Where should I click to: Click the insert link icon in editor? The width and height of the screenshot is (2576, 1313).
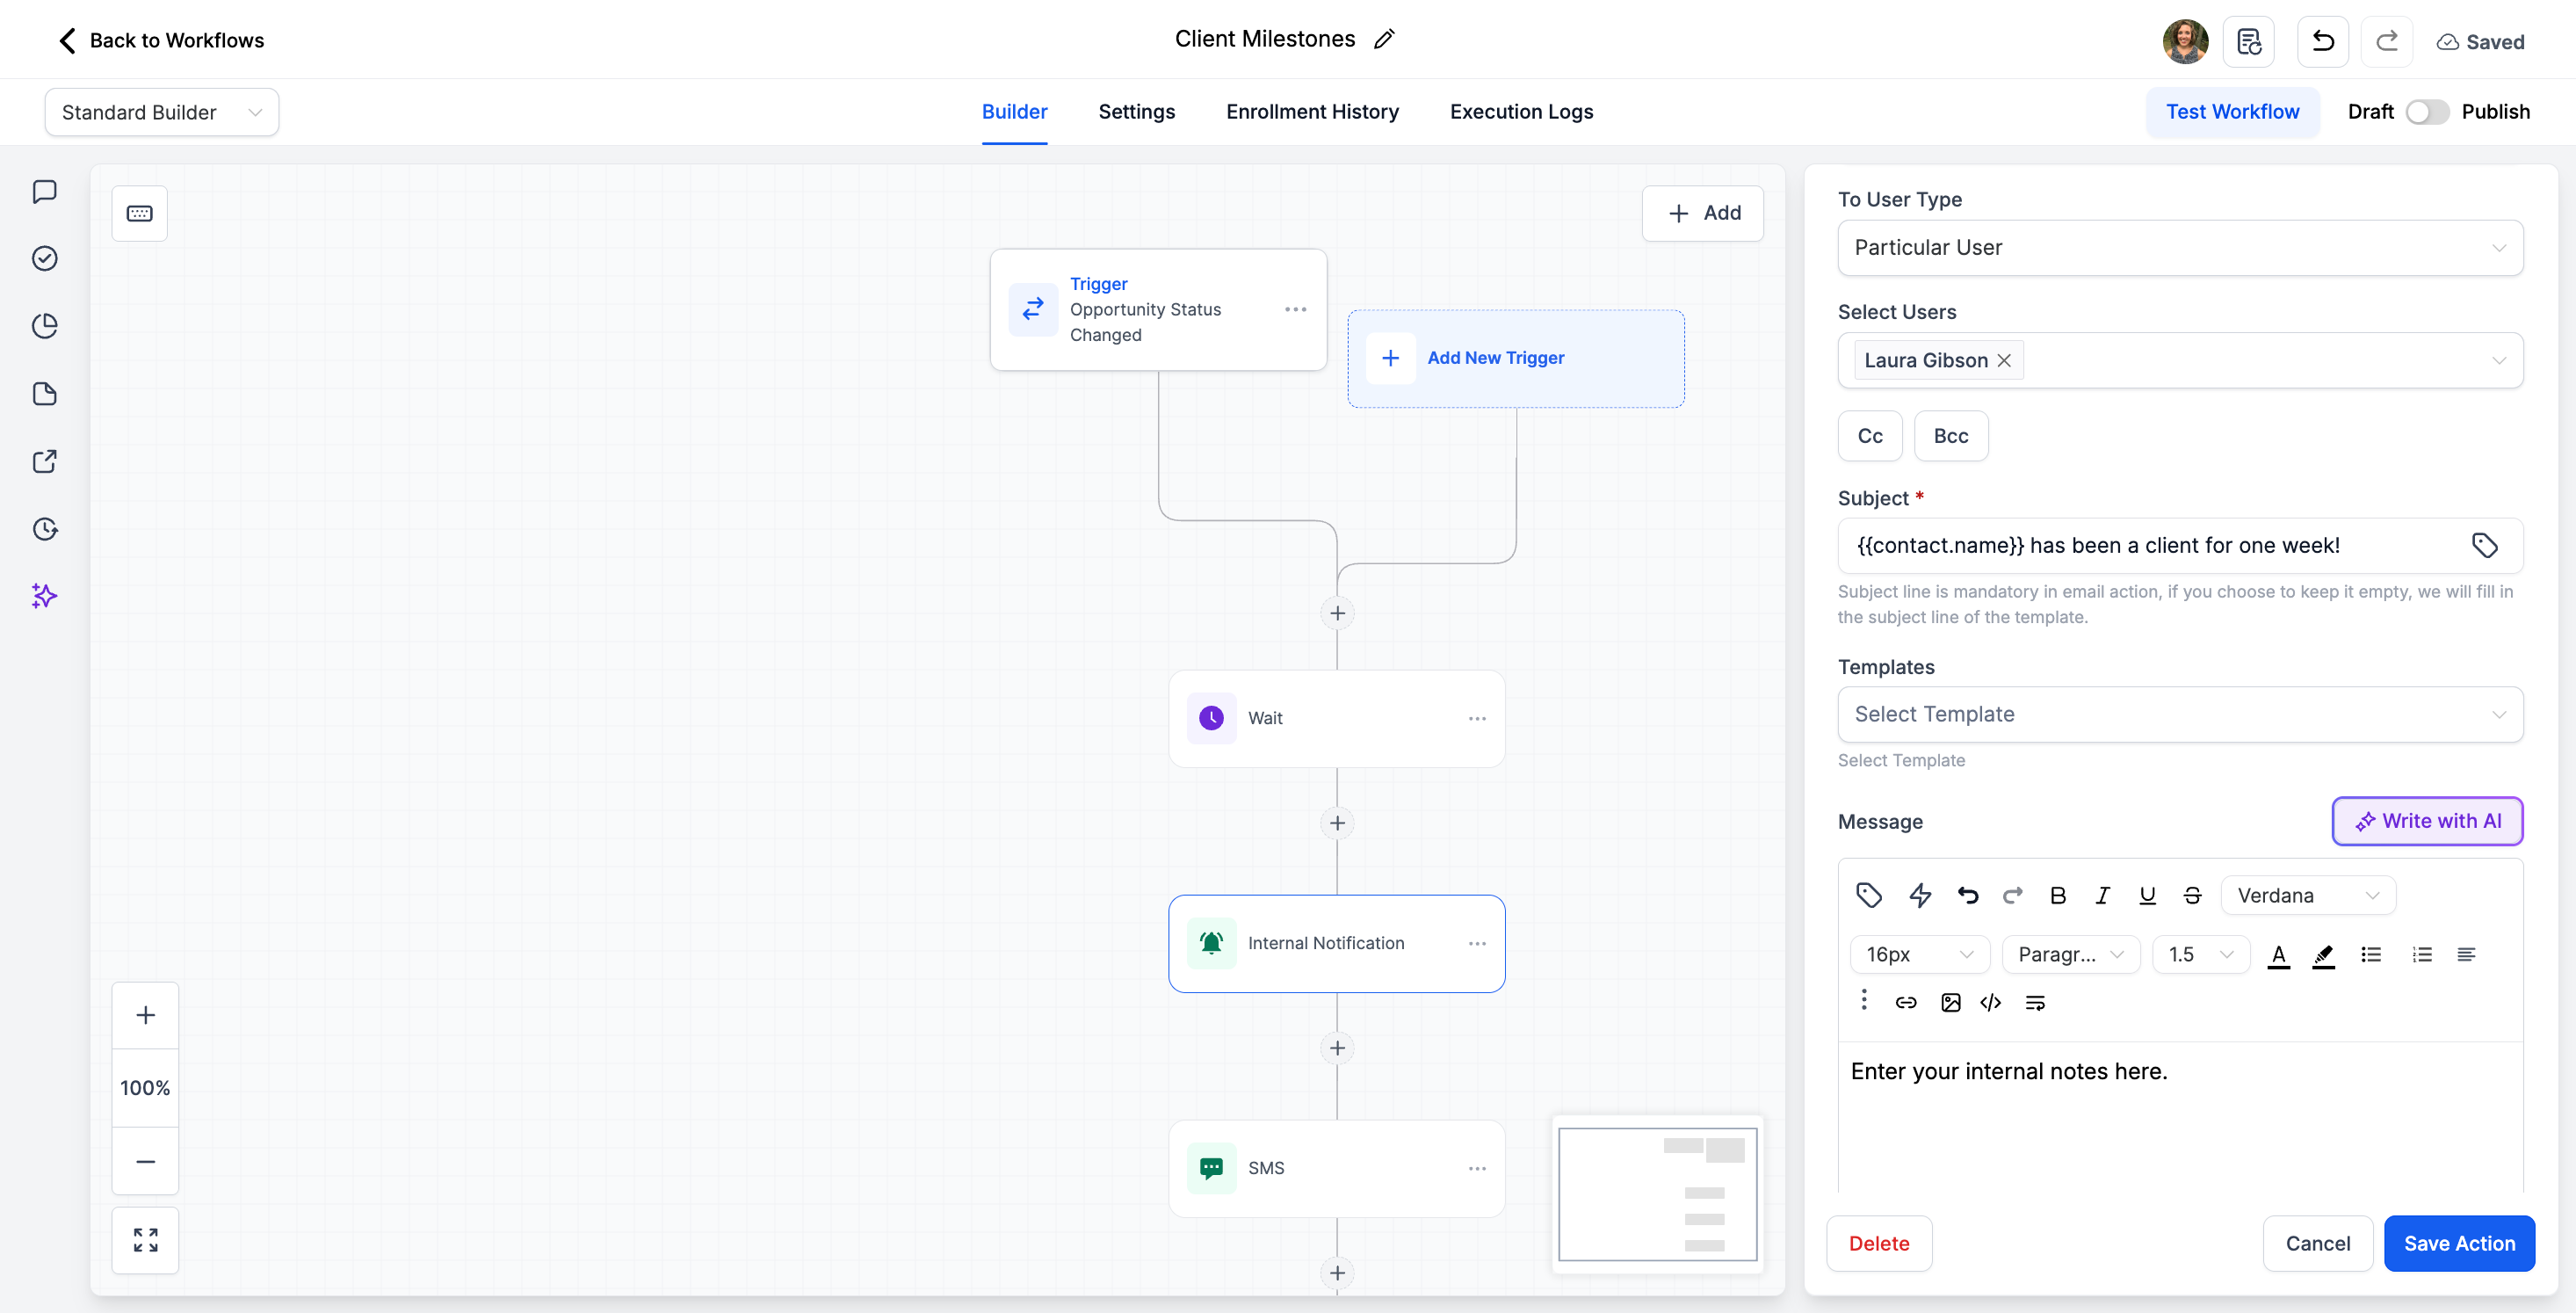click(1906, 1002)
